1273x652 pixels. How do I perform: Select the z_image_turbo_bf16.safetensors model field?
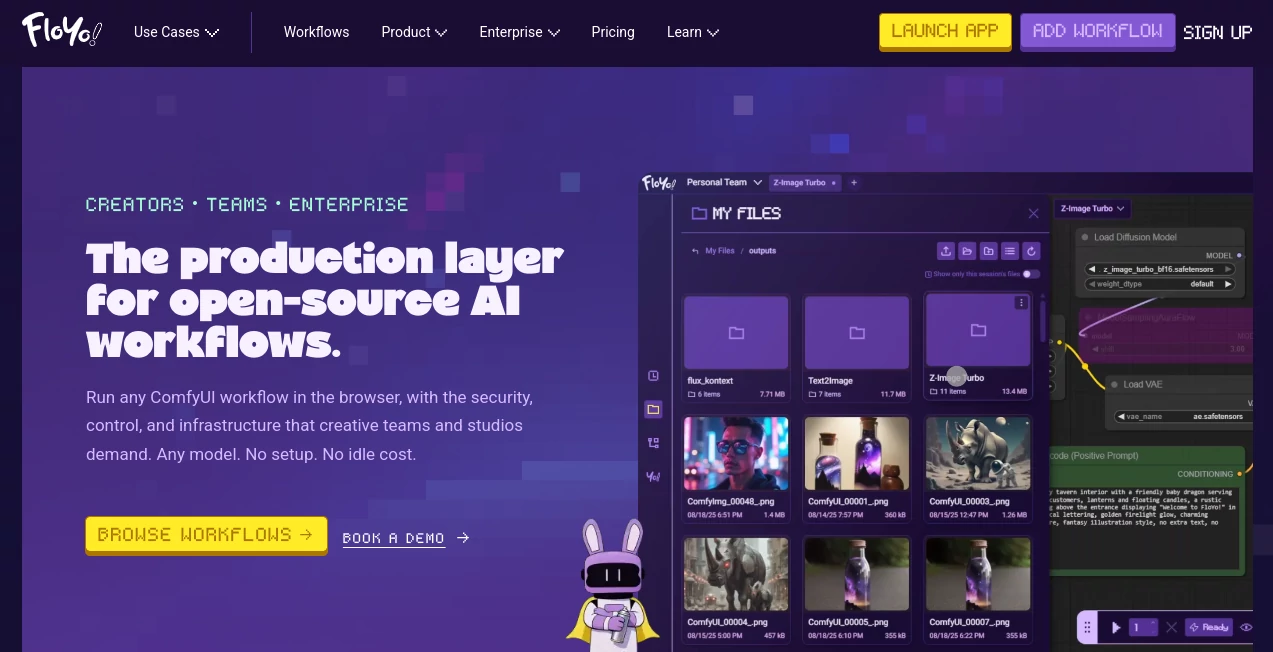pyautogui.click(x=1160, y=269)
